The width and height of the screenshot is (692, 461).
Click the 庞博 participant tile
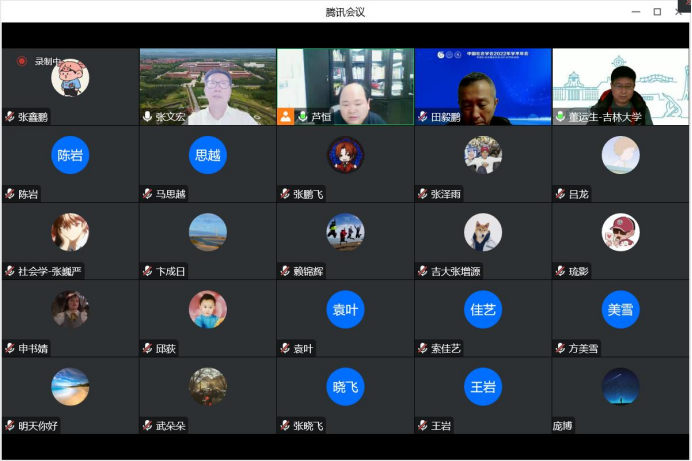pos(620,395)
